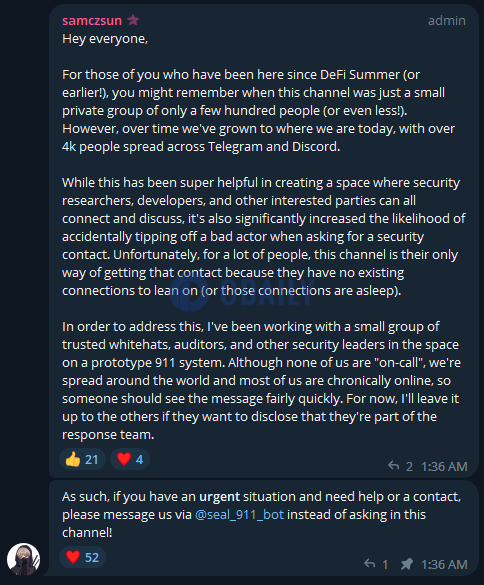Viewport: 484px width, 585px height.
Task: Toggle the heart reaction with 4
Action: tap(130, 459)
